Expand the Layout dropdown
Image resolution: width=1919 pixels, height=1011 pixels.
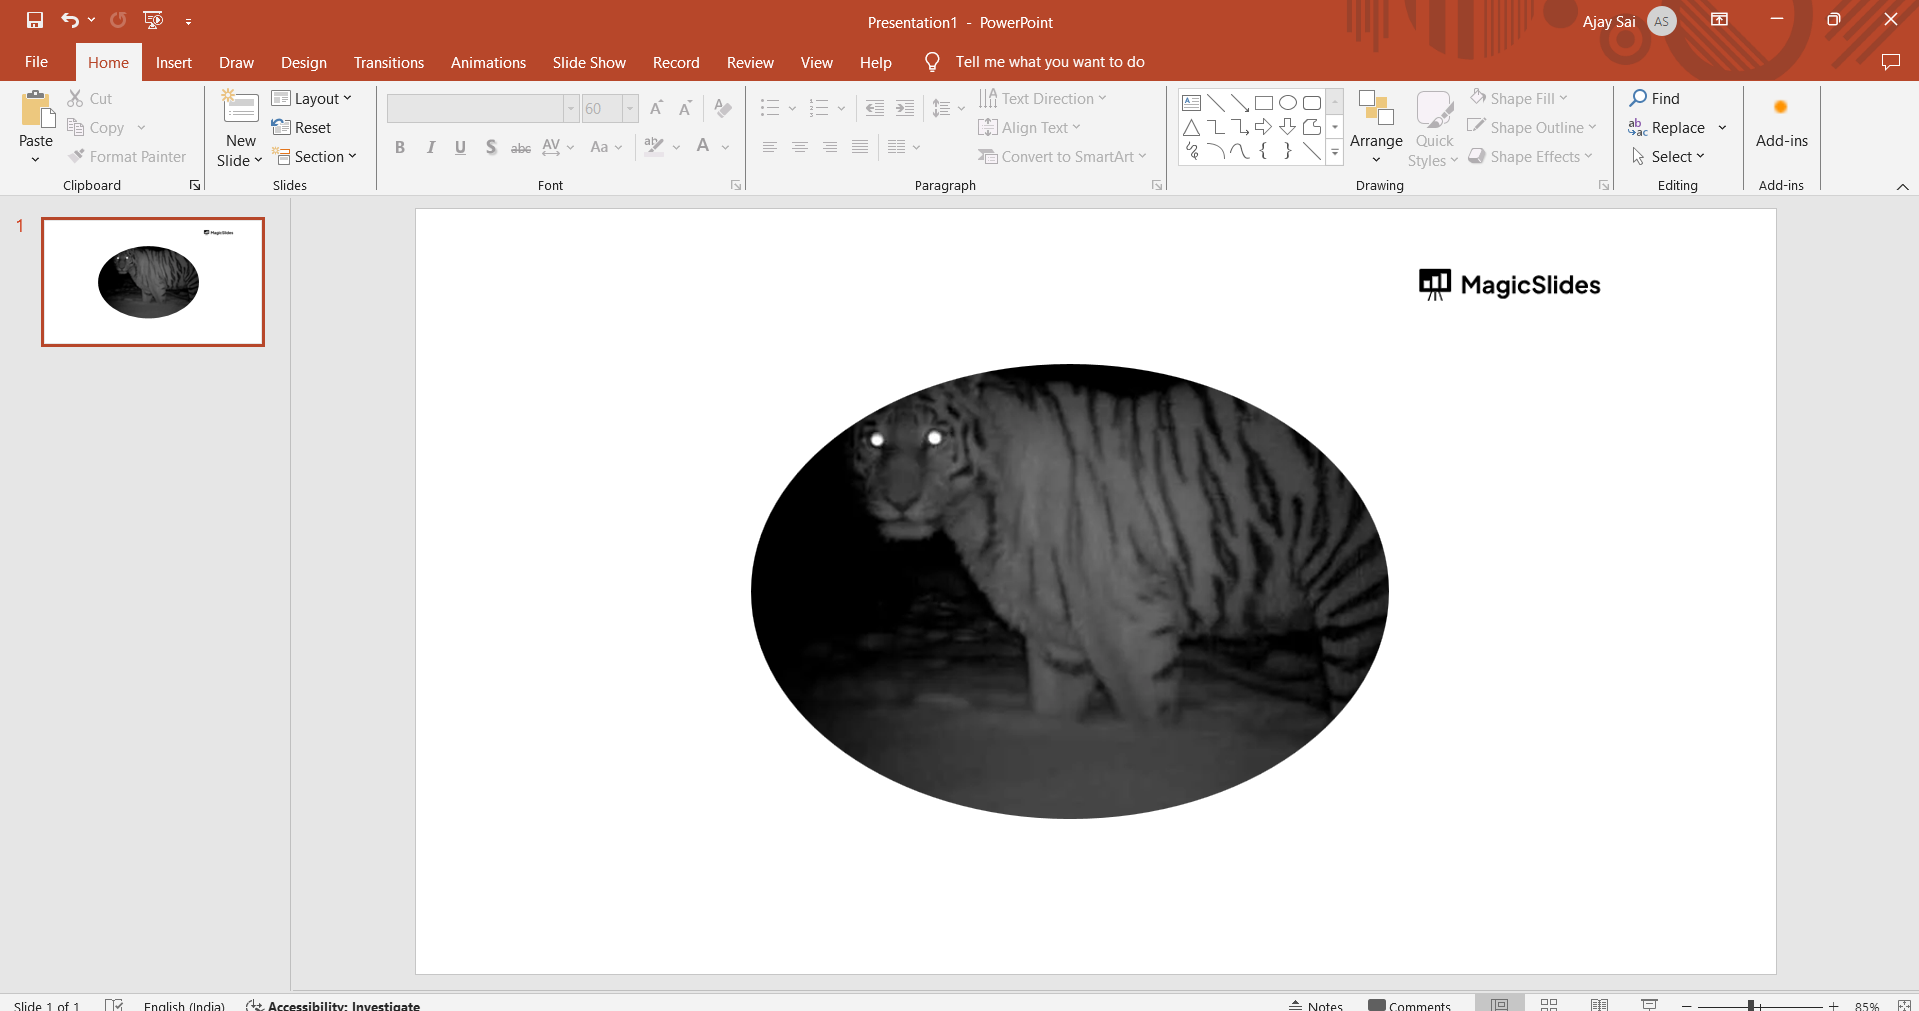tap(312, 98)
